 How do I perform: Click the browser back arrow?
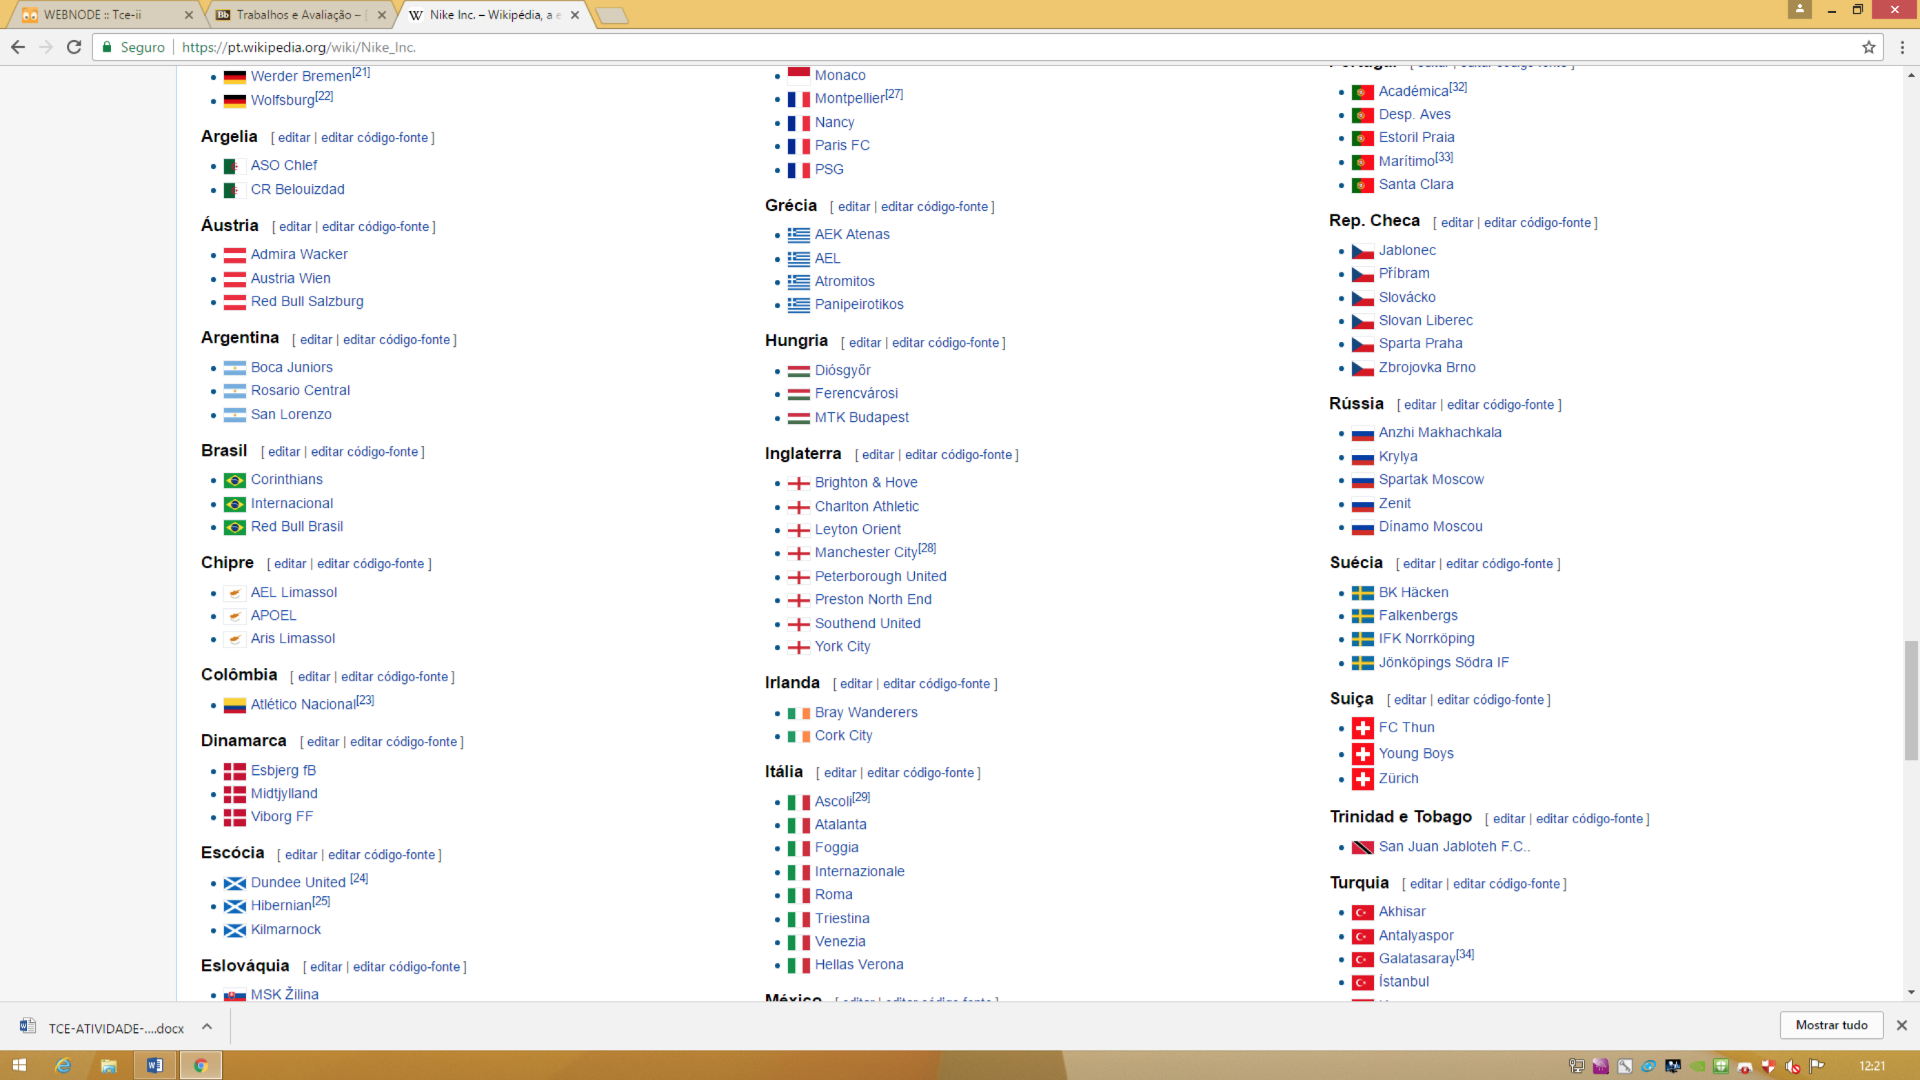point(17,46)
